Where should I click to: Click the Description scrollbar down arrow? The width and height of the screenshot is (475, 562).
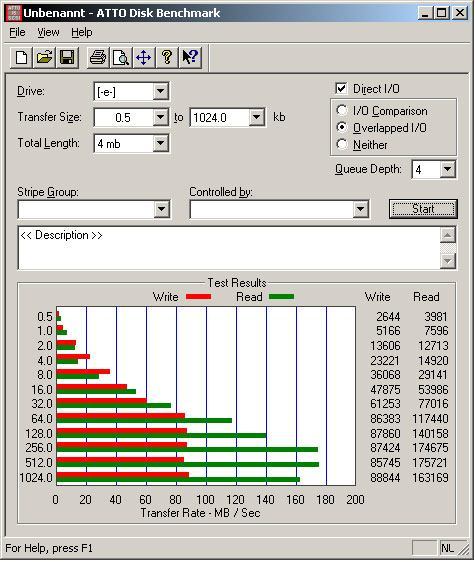[x=448, y=261]
